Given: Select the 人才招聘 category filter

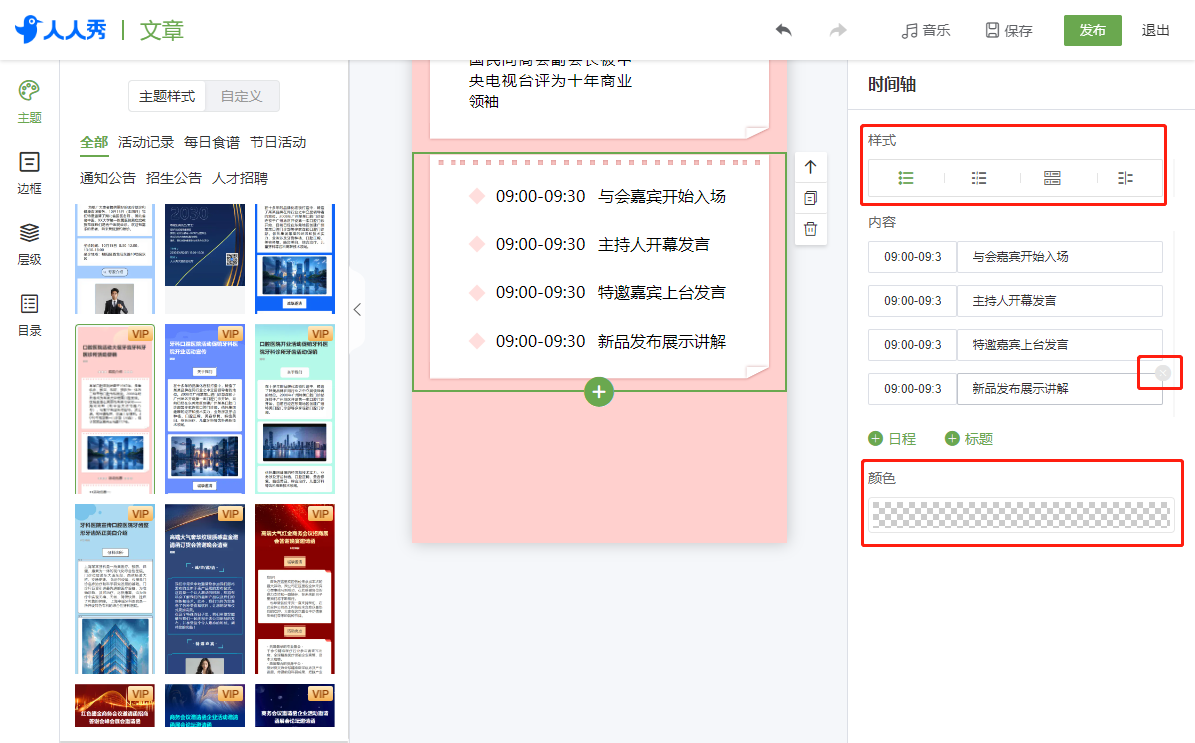Looking at the screenshot, I should pos(240,178).
